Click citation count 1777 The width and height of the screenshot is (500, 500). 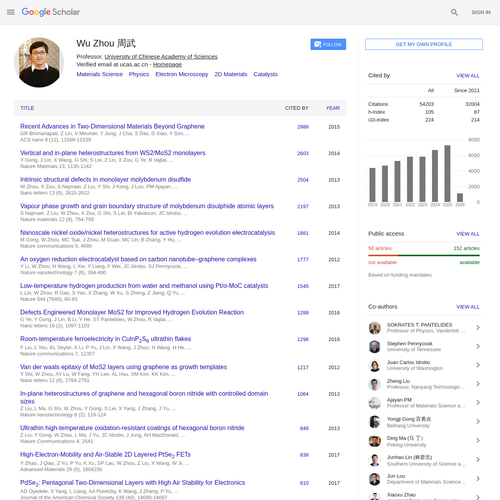(x=303, y=260)
